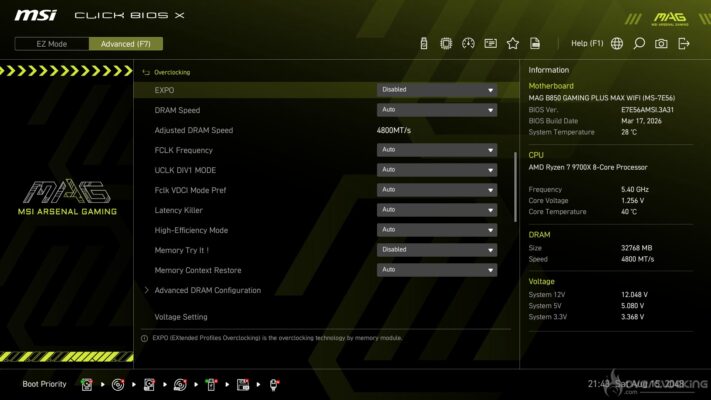Select the USB optical disc boot icon
Viewport: 711px width, 400px height.
[x=180, y=385]
